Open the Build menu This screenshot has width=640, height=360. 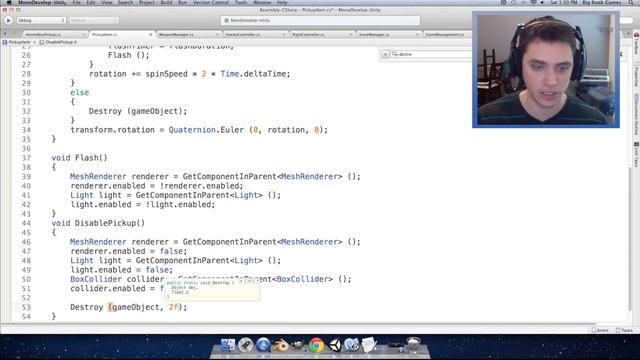pos(166,2)
